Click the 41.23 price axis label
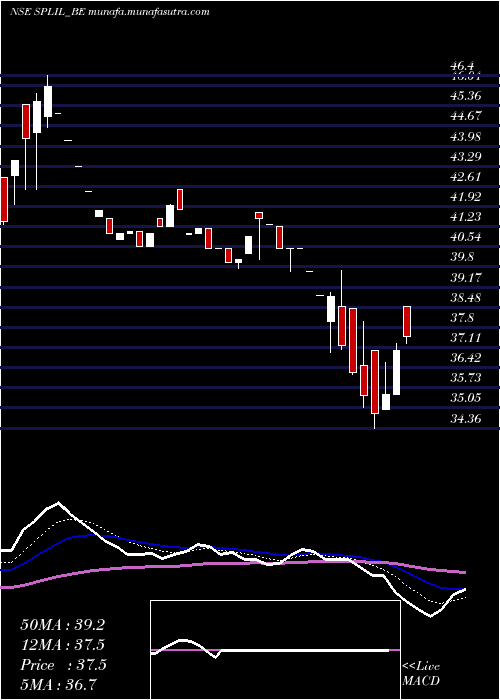 466,217
